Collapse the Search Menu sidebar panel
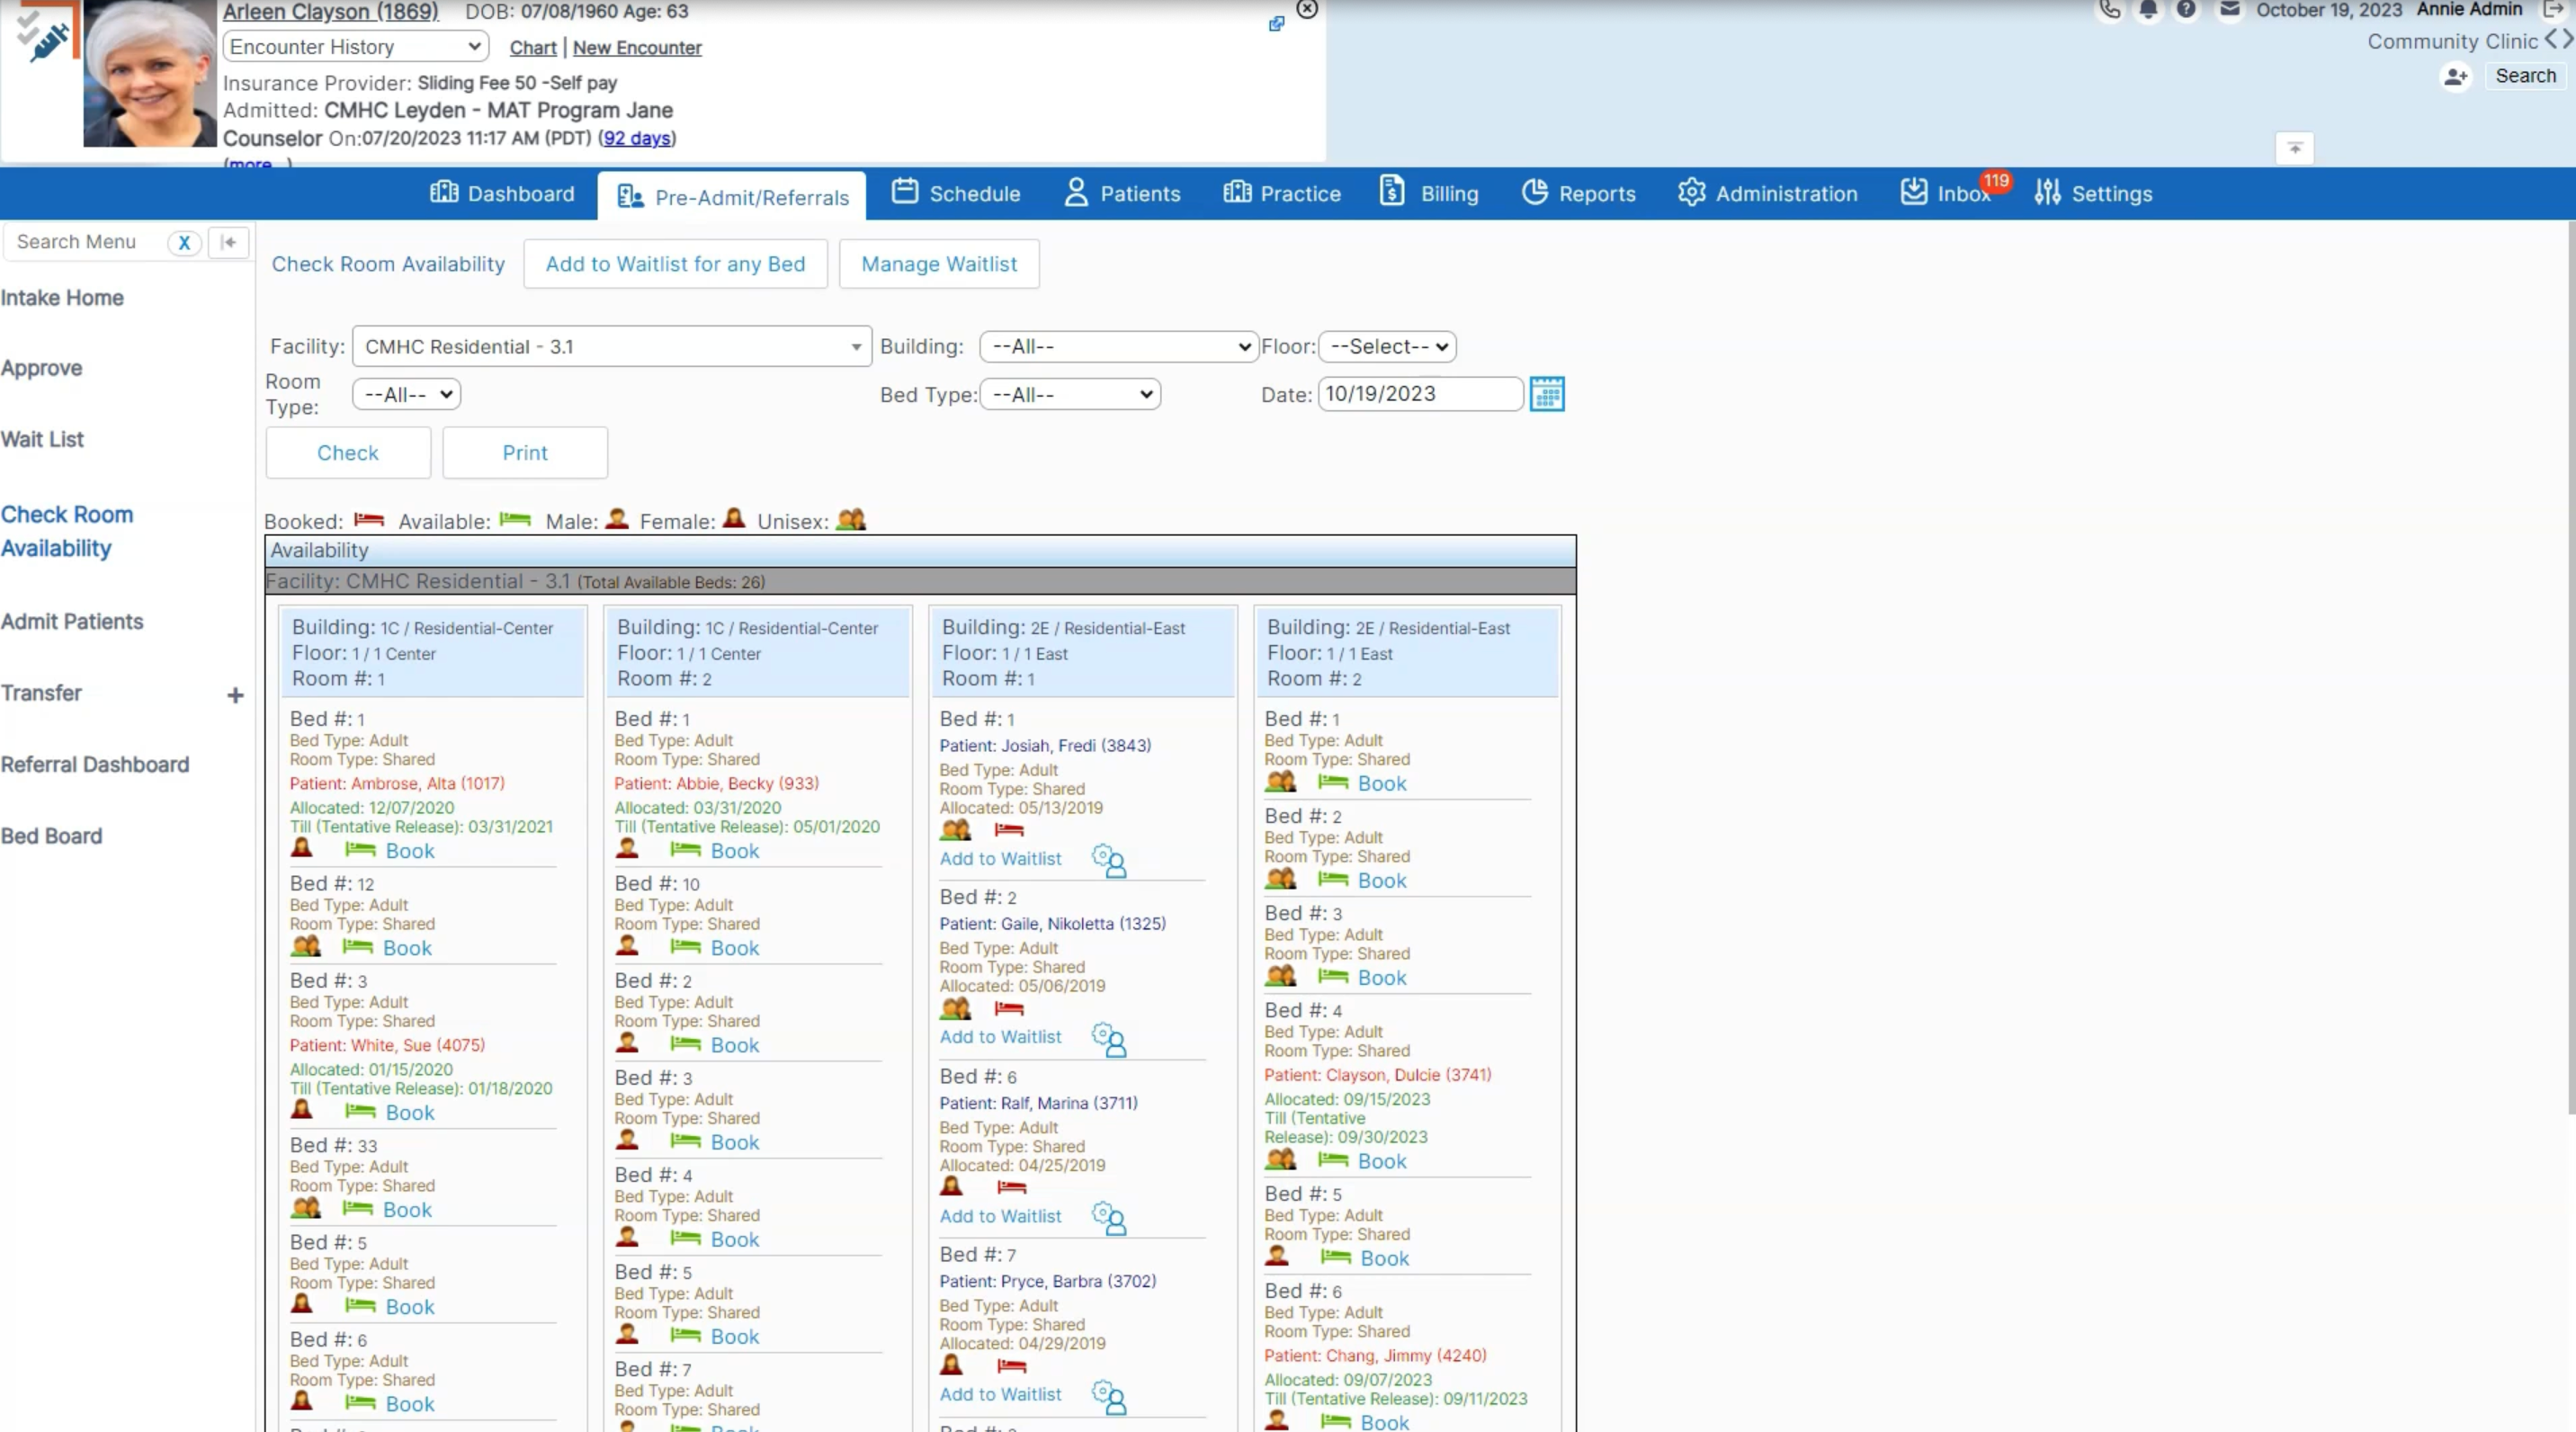Viewport: 2576px width, 1432px height. pos(229,242)
